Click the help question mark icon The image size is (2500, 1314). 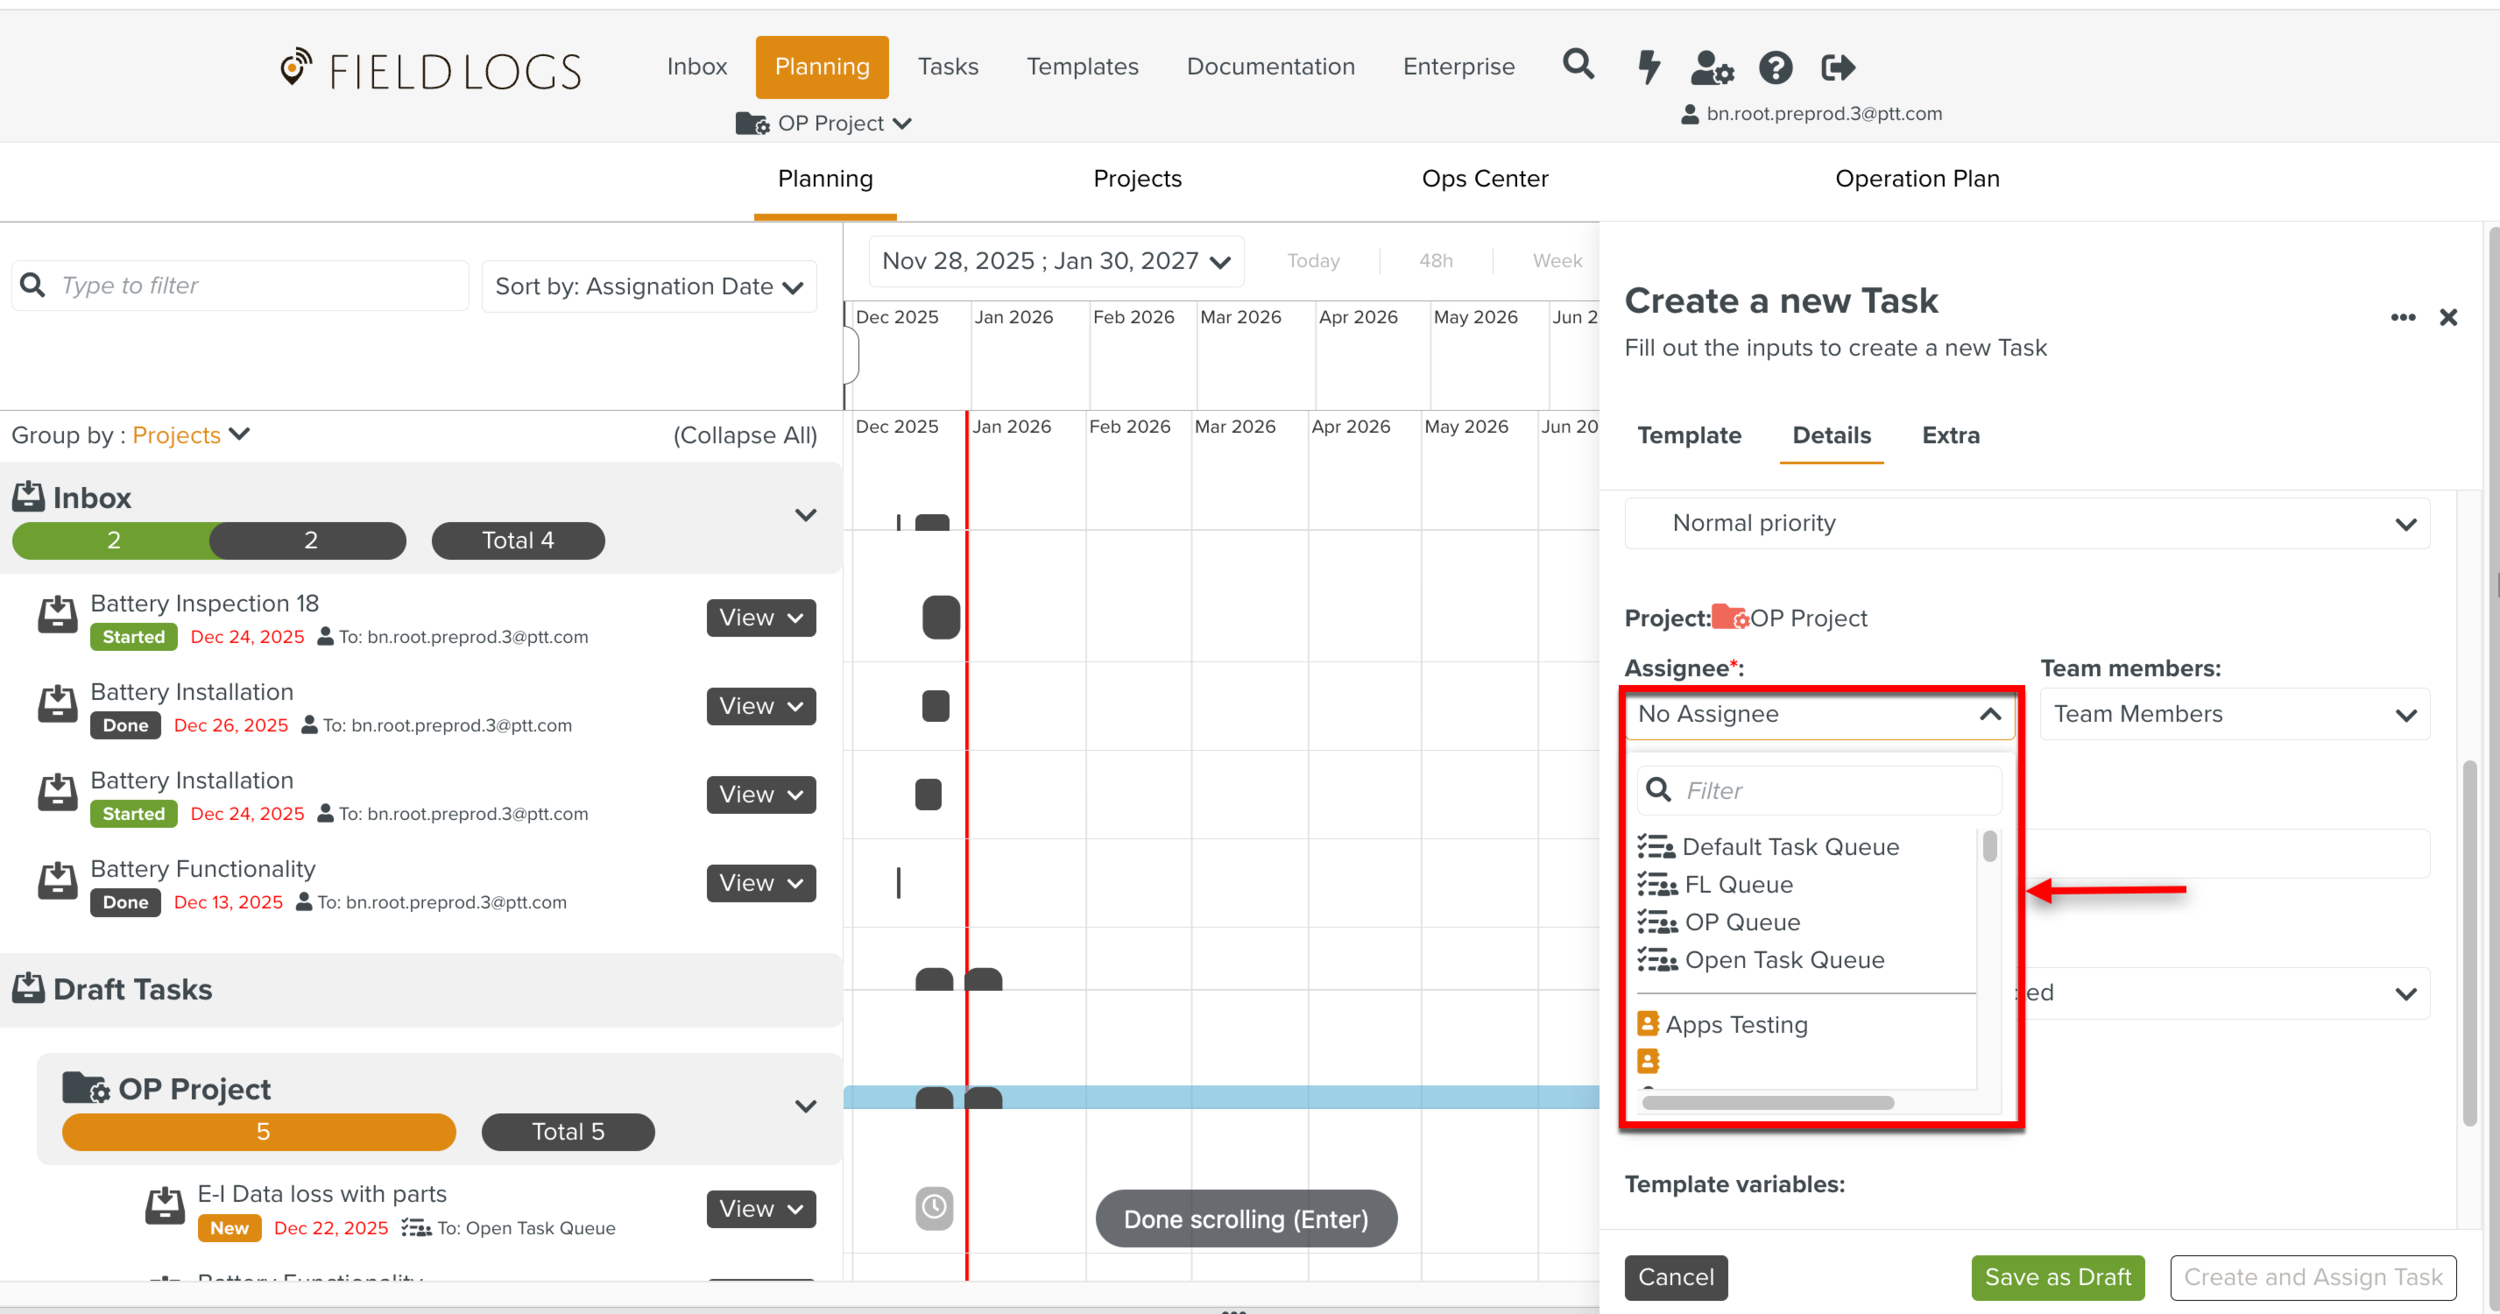[1775, 67]
